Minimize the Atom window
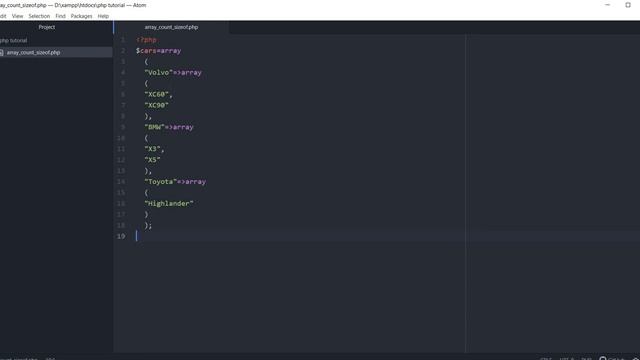The image size is (640, 360). (607, 5)
